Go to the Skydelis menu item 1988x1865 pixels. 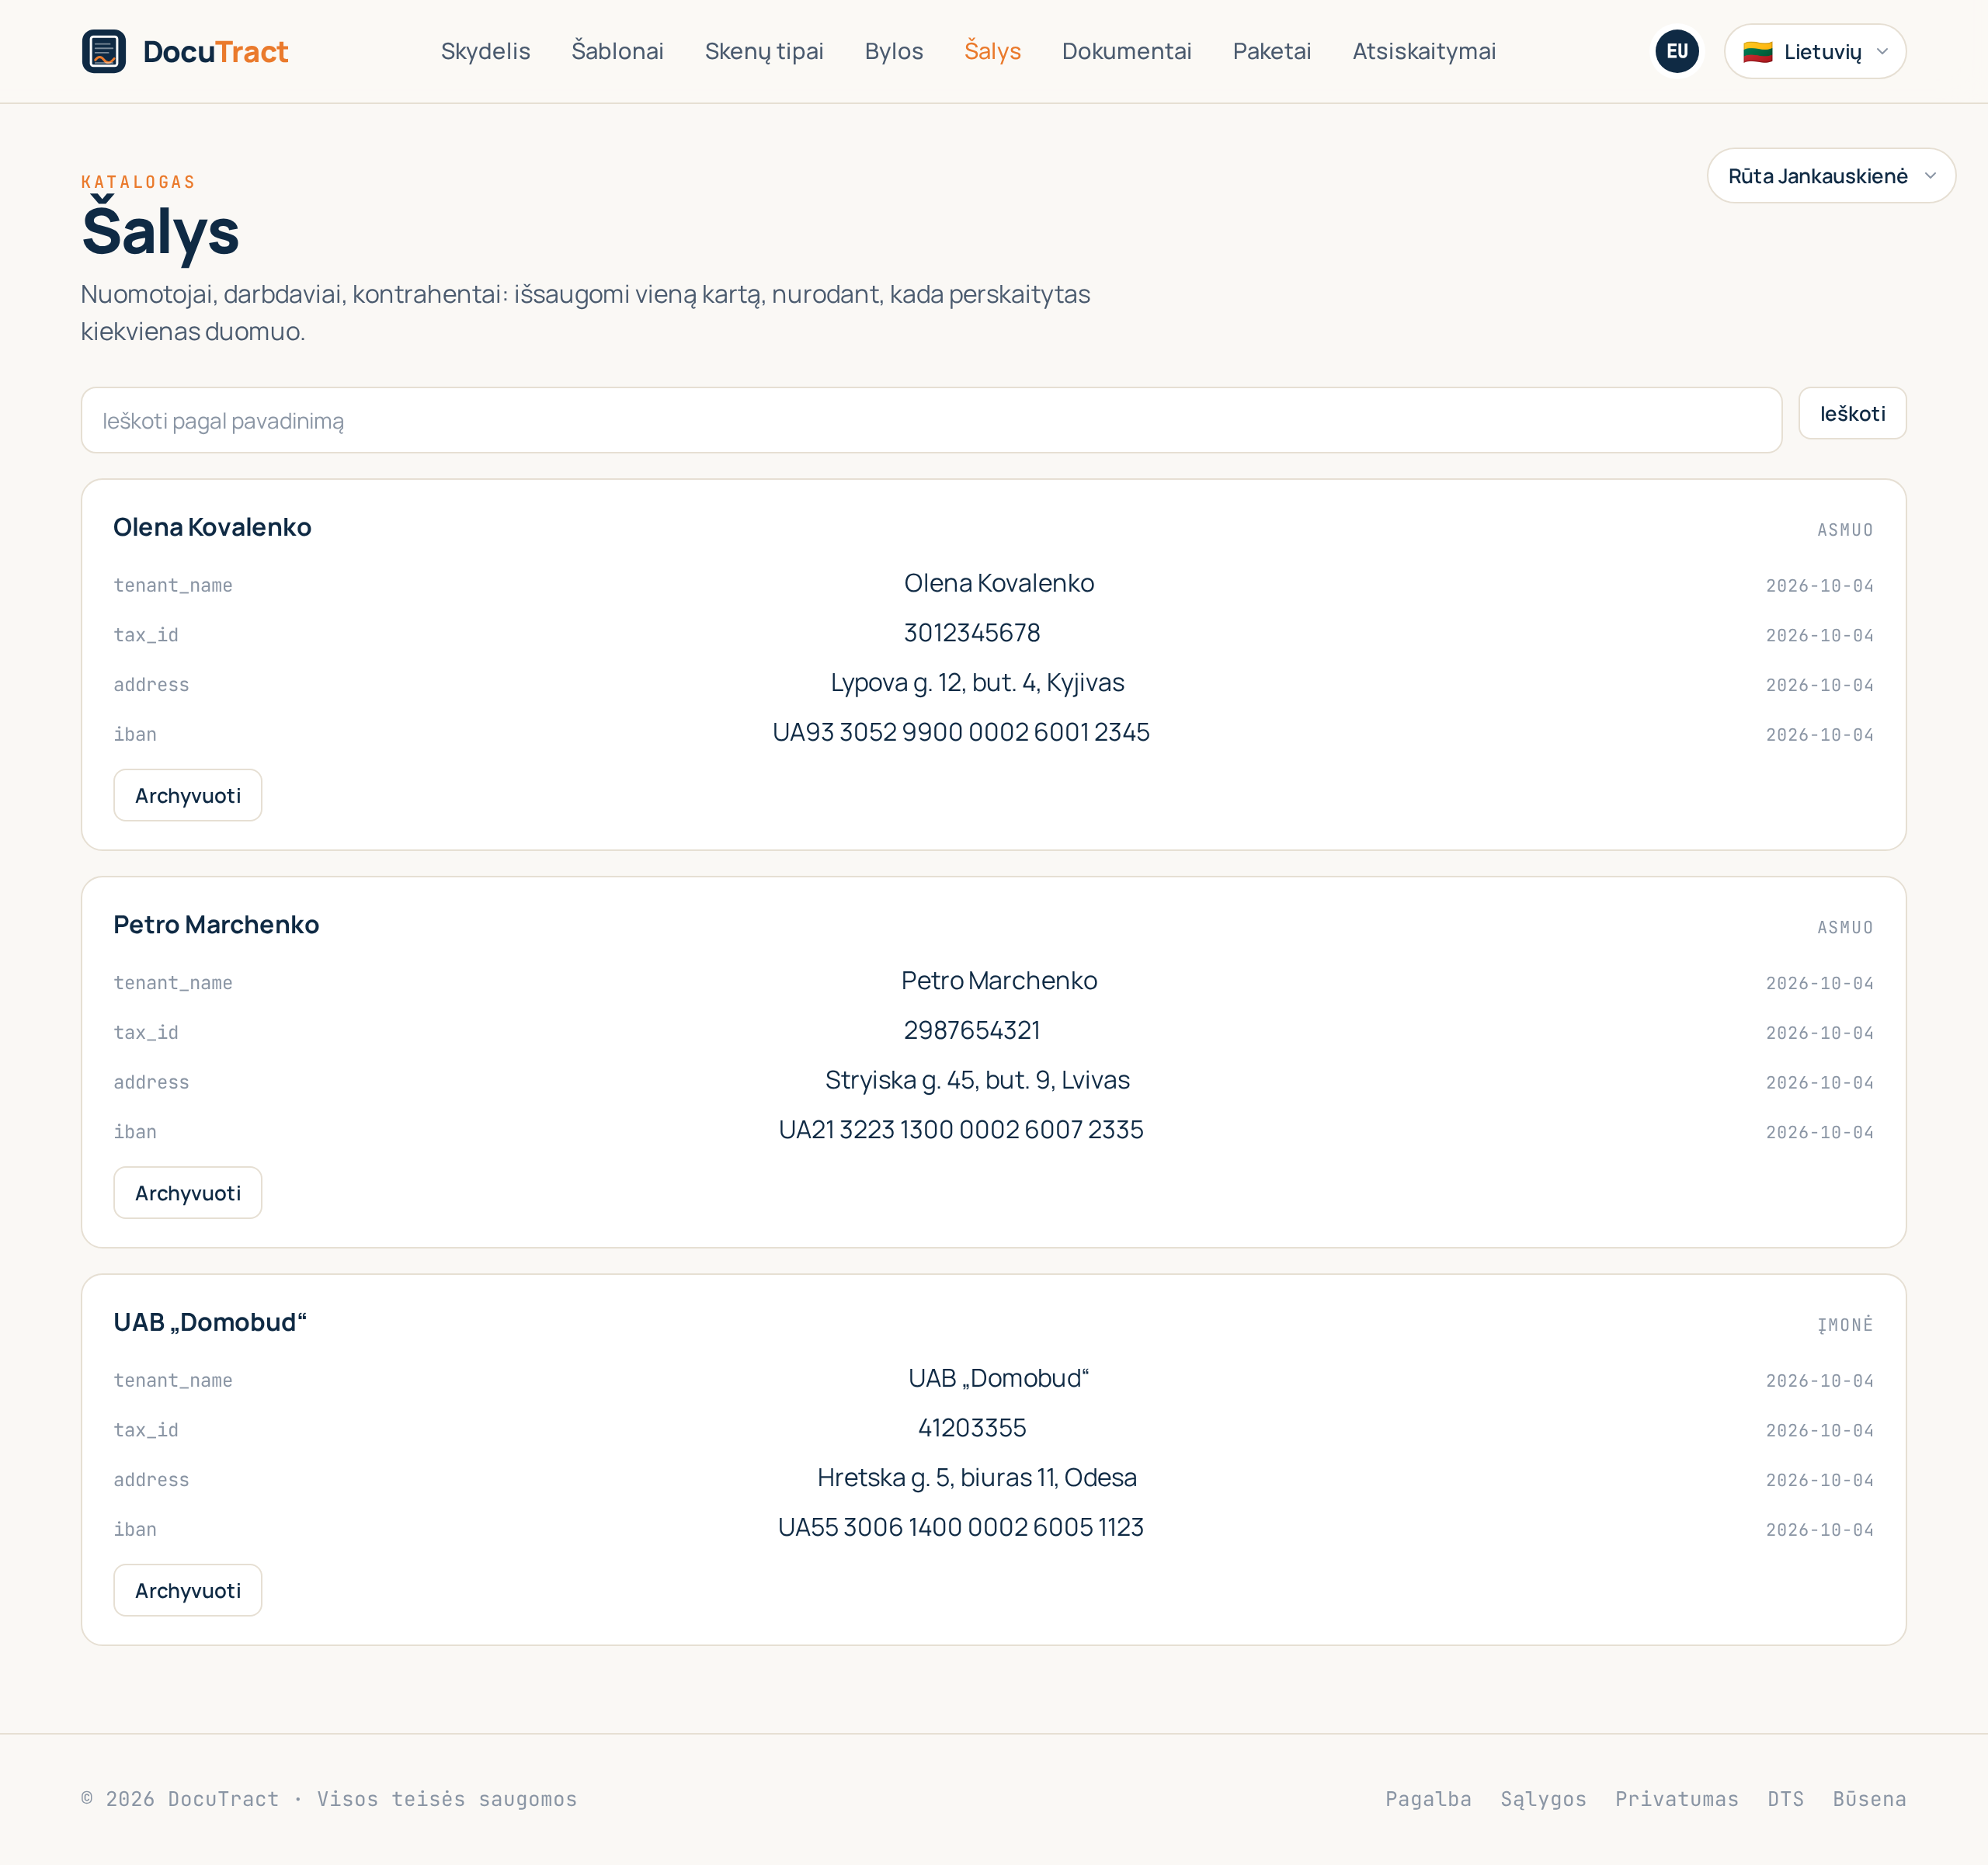485,51
